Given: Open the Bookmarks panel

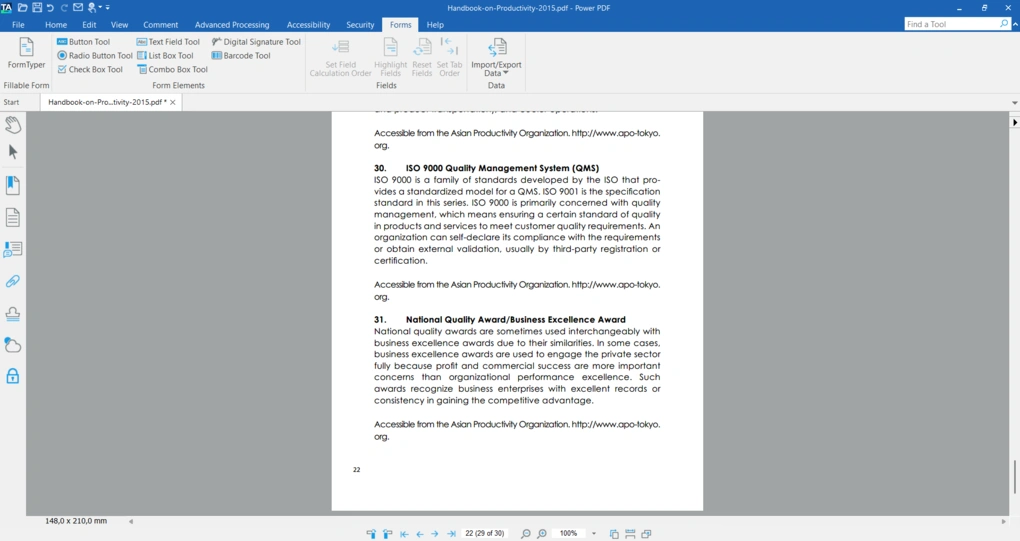Looking at the screenshot, I should pos(12,185).
